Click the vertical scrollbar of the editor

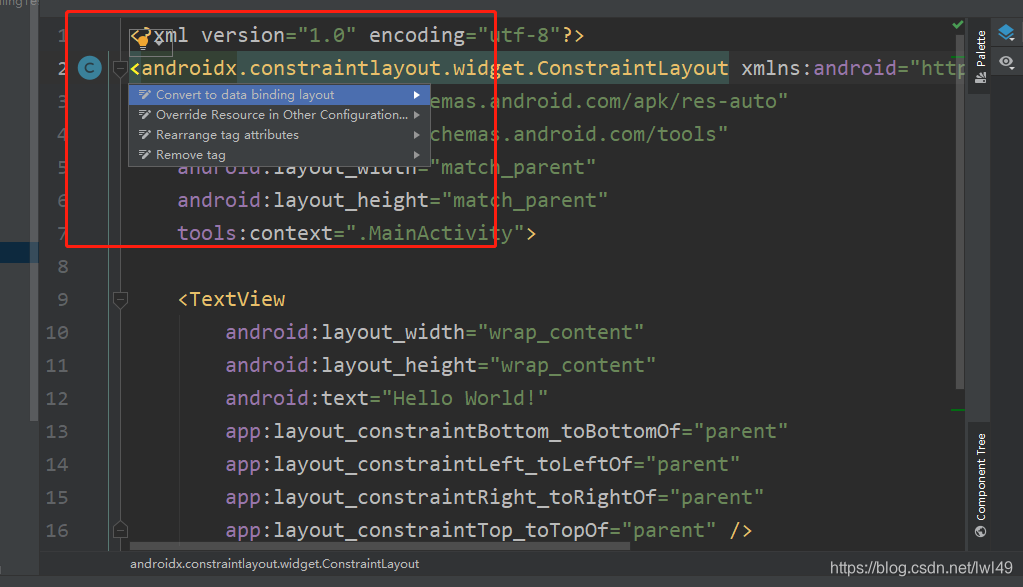click(x=959, y=212)
